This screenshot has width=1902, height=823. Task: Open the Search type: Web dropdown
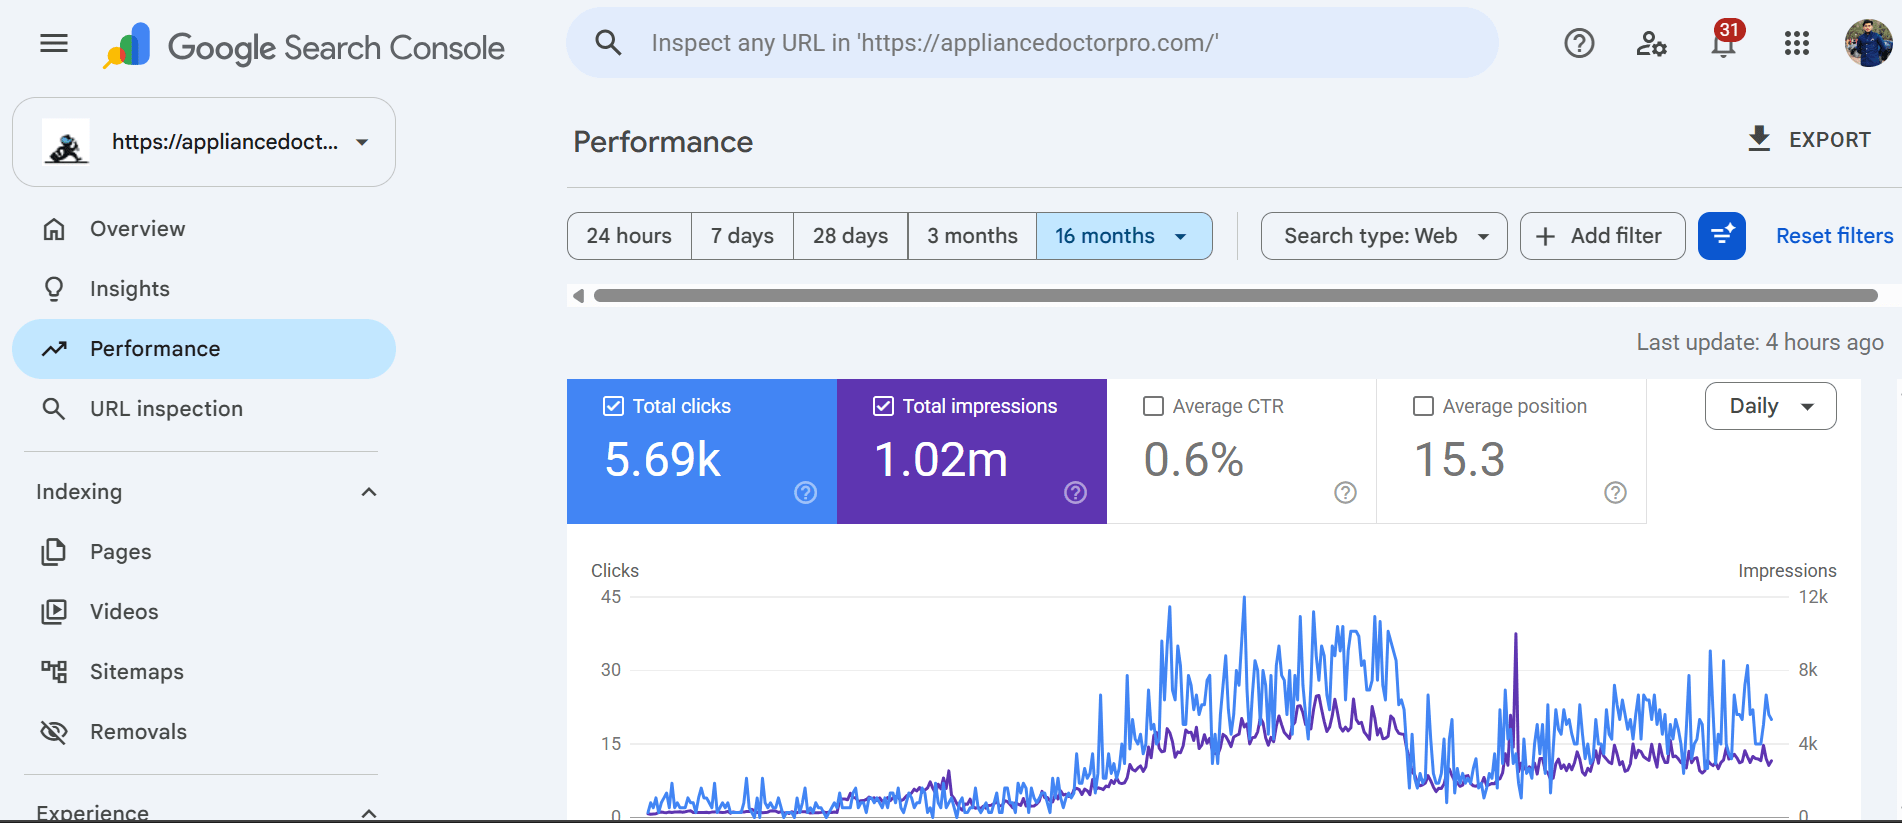[x=1384, y=236]
